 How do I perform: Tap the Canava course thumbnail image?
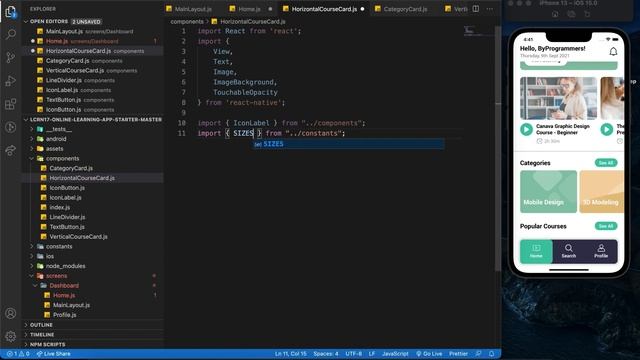[x=558, y=98]
